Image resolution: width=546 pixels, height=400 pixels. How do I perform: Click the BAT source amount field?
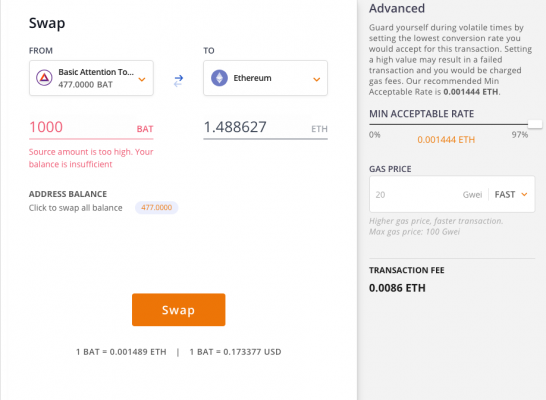[91, 127]
